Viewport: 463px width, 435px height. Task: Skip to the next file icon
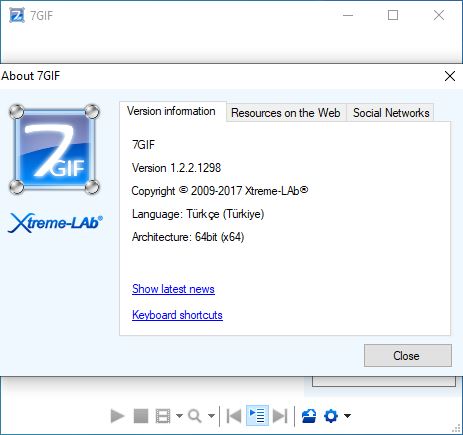click(x=280, y=416)
